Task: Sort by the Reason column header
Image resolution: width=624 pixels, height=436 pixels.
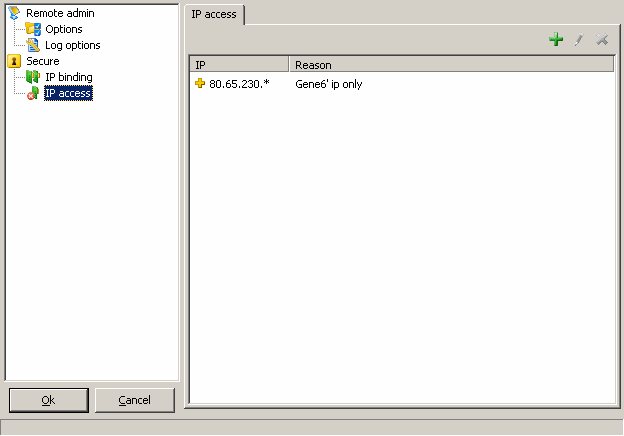Action: 451,64
